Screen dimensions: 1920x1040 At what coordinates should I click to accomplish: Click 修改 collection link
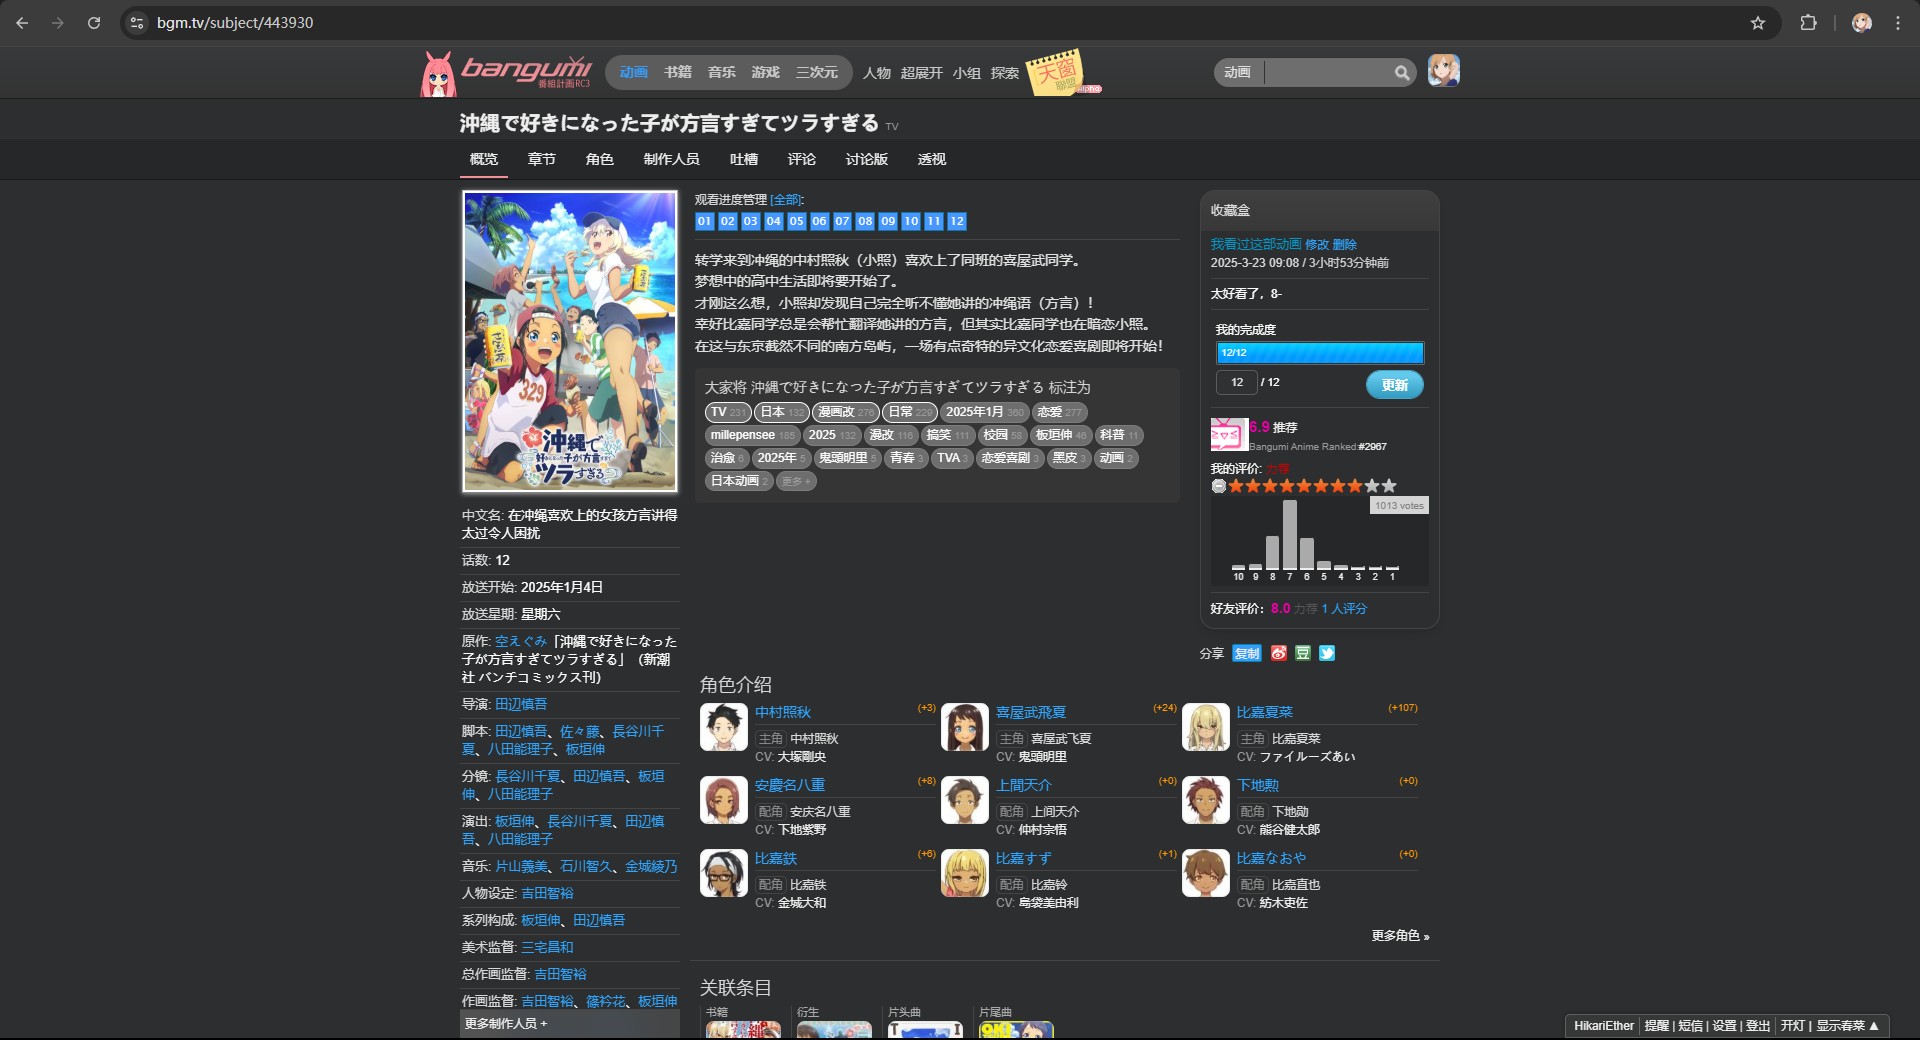click(x=1317, y=244)
